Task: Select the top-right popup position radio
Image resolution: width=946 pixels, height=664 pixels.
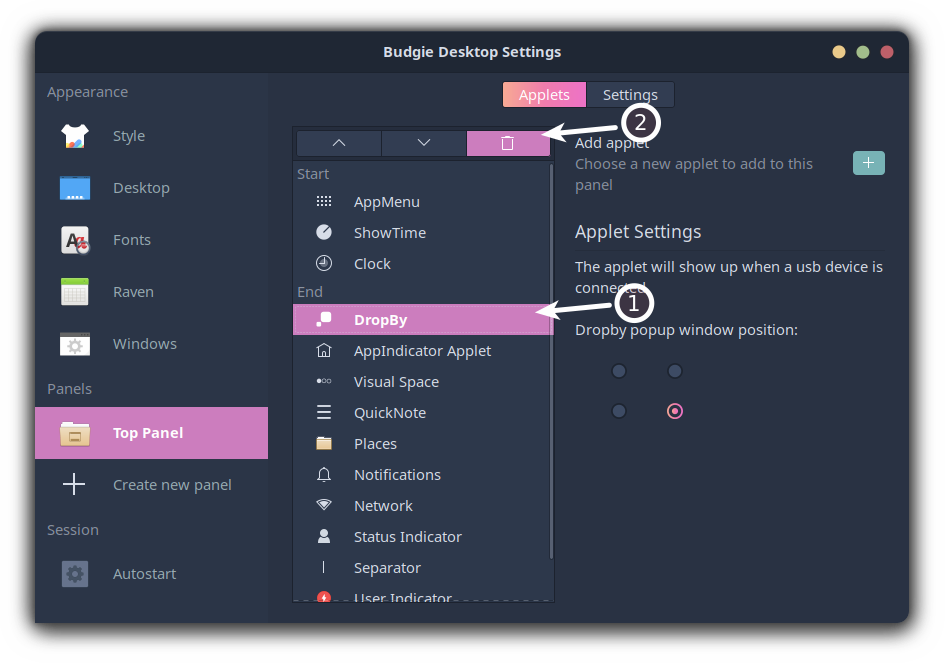Action: pos(675,370)
